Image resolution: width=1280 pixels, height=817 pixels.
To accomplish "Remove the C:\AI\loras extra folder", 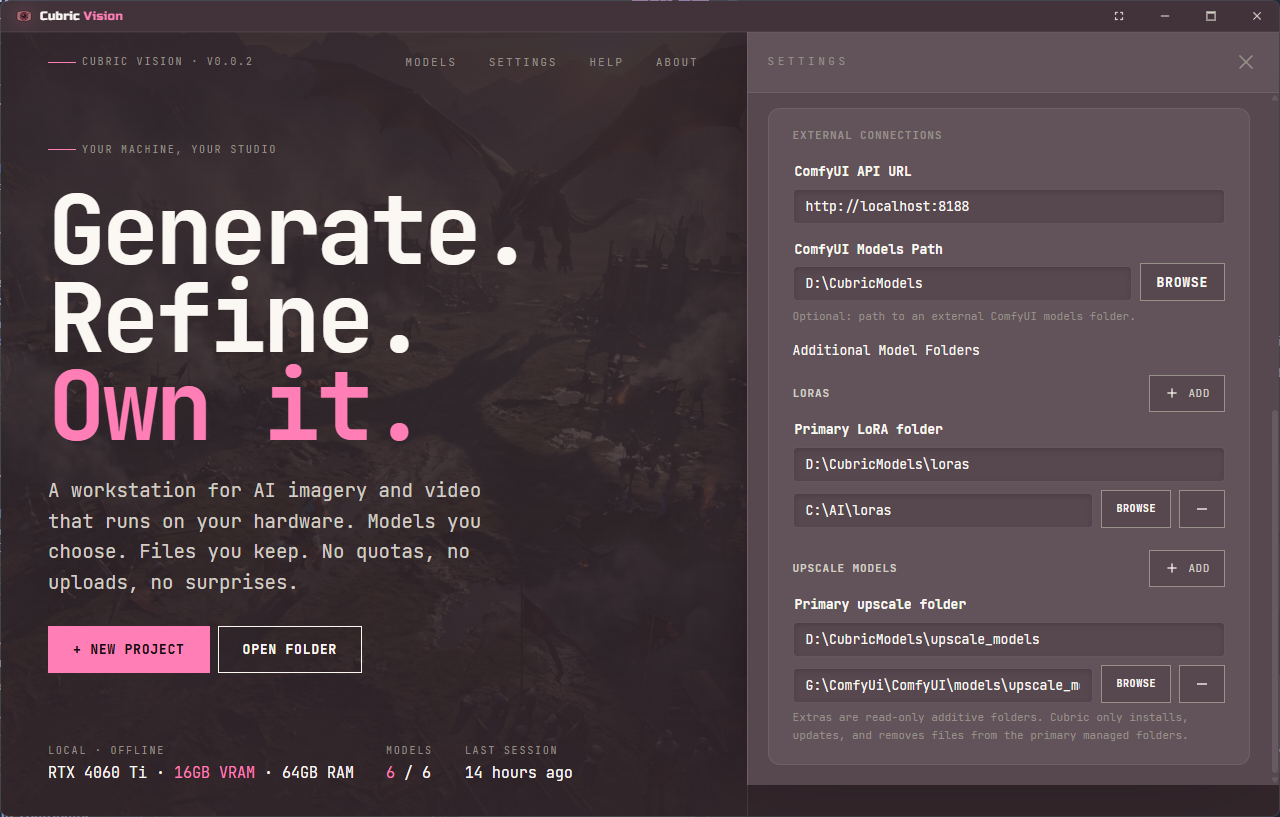I will tap(1202, 509).
